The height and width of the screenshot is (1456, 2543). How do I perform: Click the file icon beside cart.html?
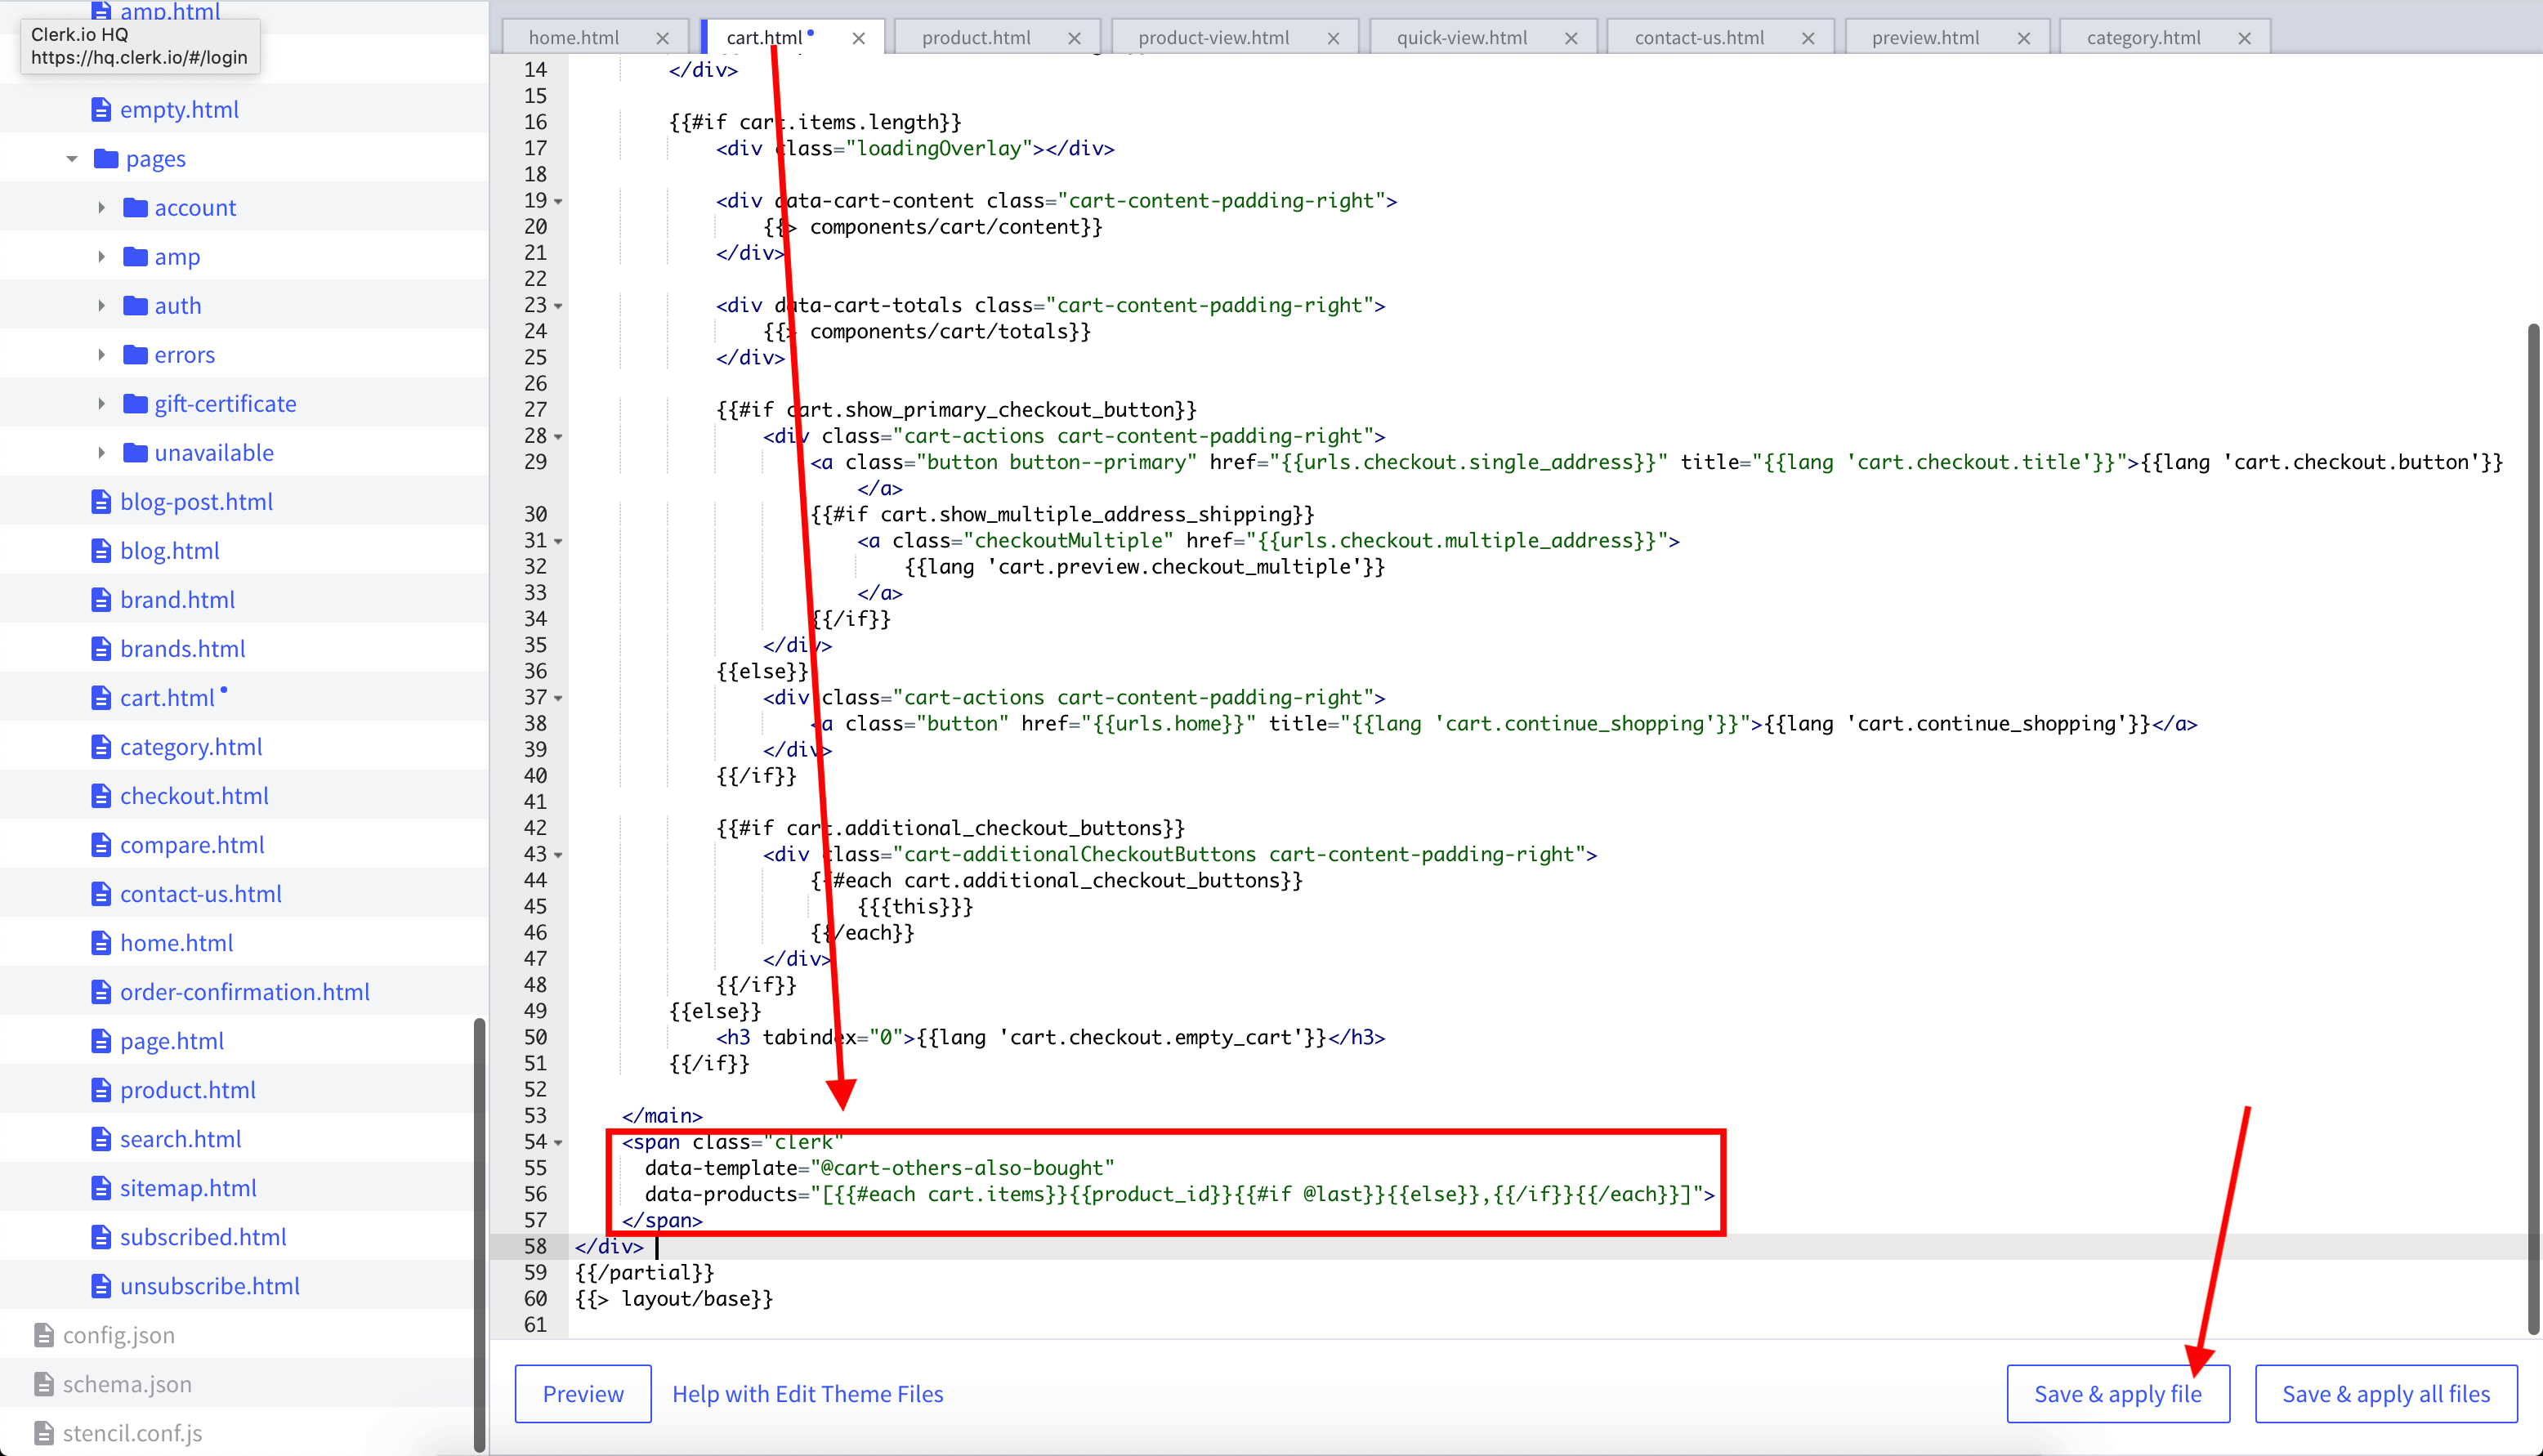point(101,698)
